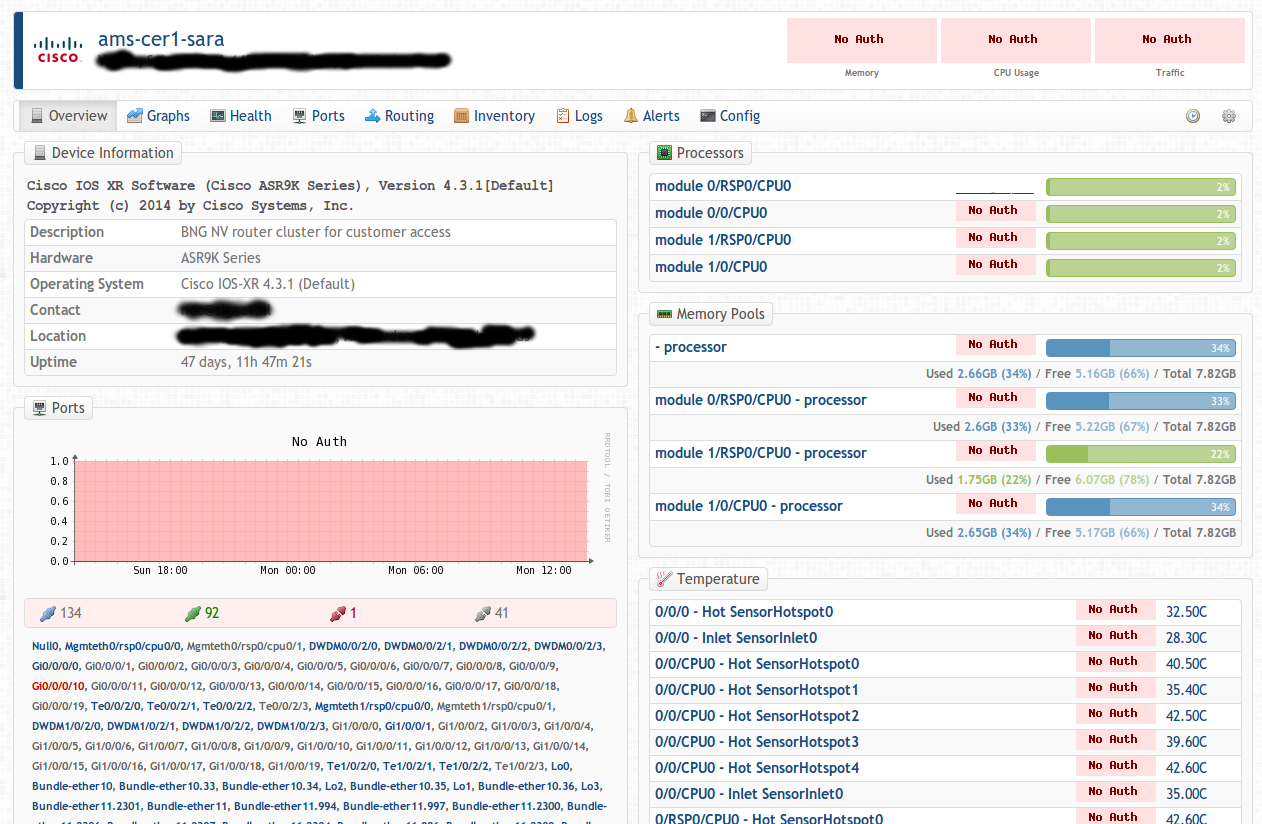1262x824 pixels.
Task: Open the clock icon in tab bar
Action: pos(1193,116)
